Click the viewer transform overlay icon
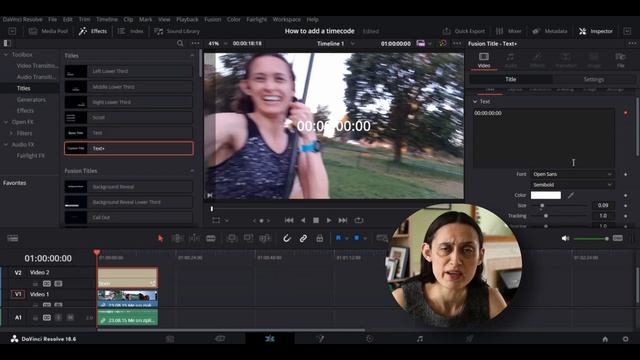 (x=216, y=220)
